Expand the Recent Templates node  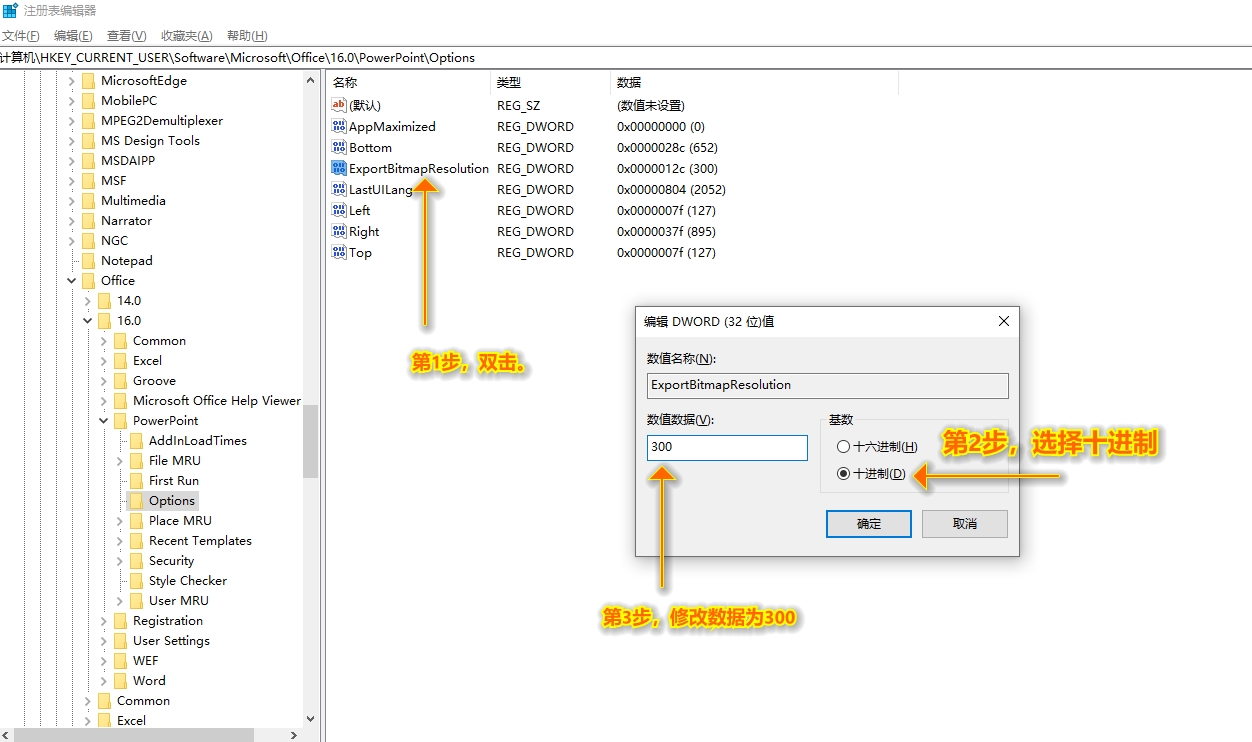click(x=118, y=540)
